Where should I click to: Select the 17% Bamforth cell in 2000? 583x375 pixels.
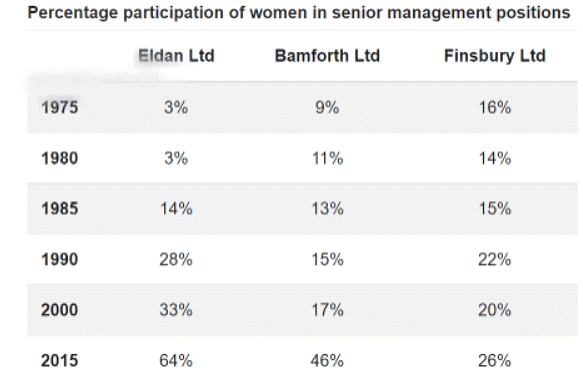point(327,310)
